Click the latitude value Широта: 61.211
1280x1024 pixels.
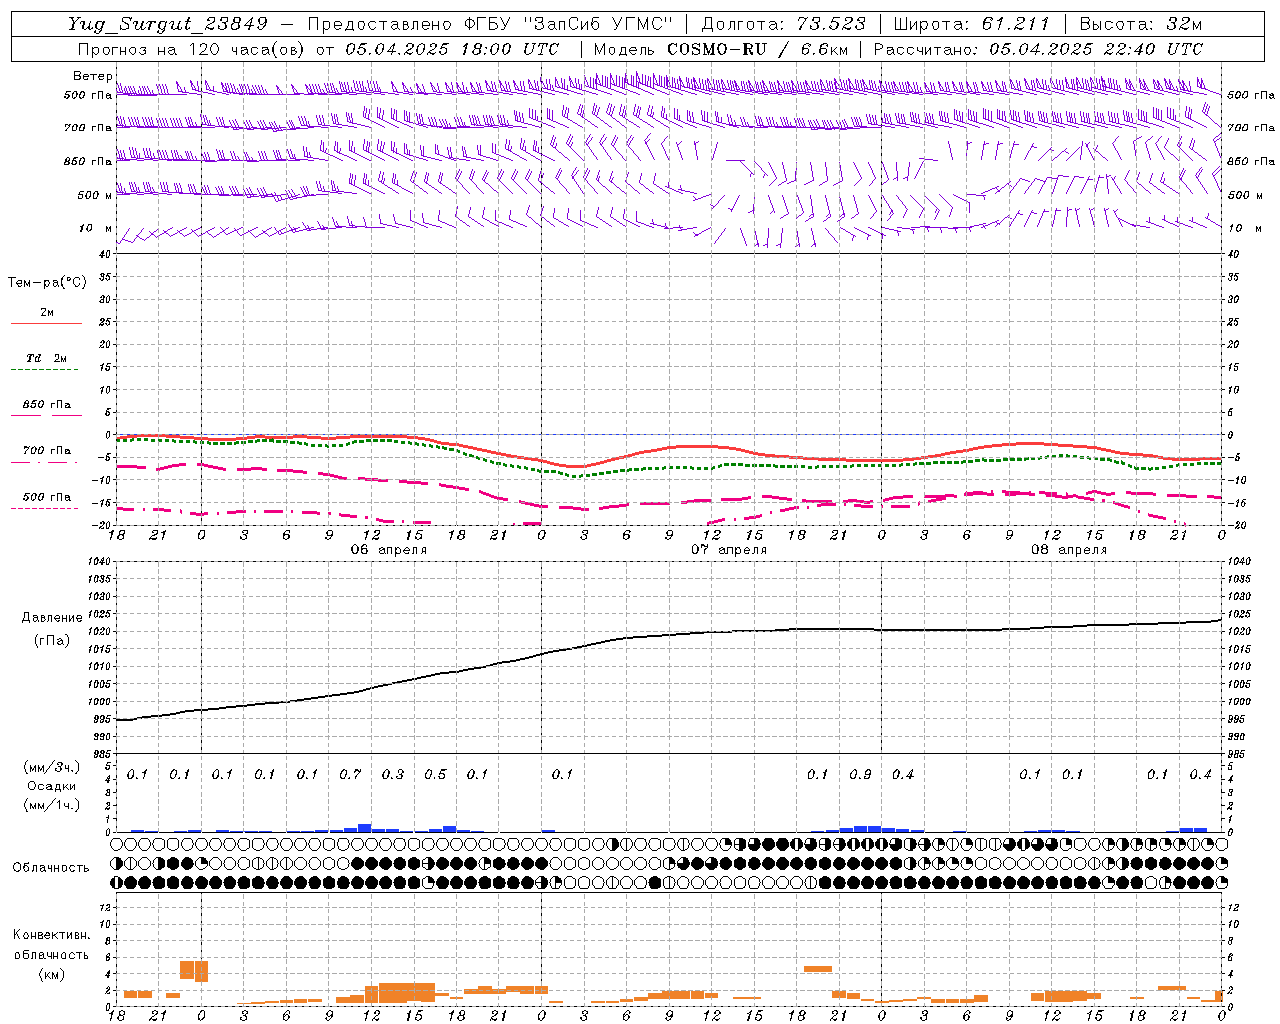coord(971,24)
